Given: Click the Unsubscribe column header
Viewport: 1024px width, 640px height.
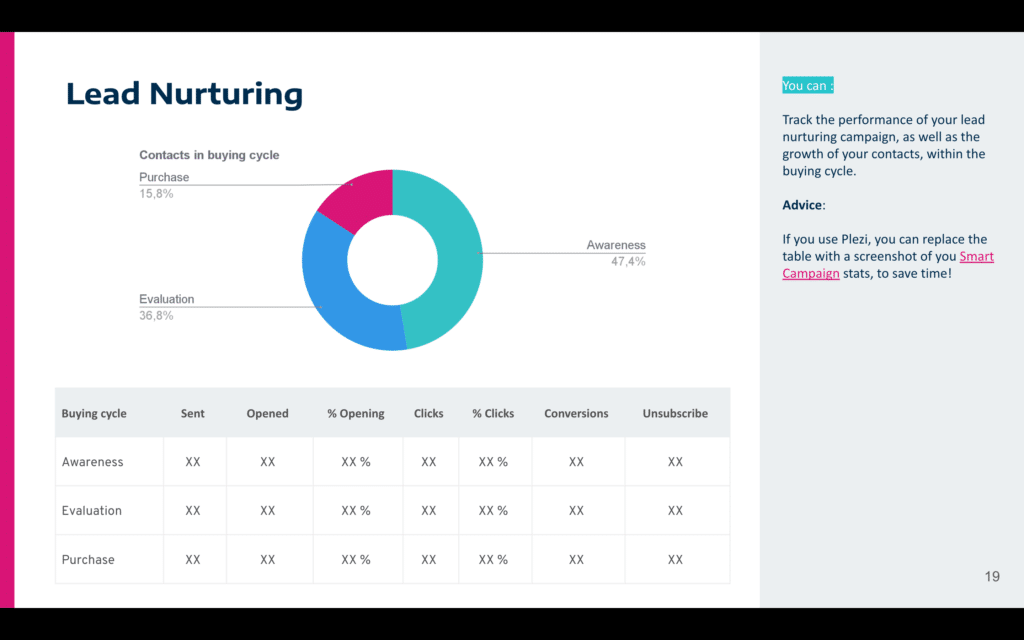Looking at the screenshot, I should coord(675,412).
